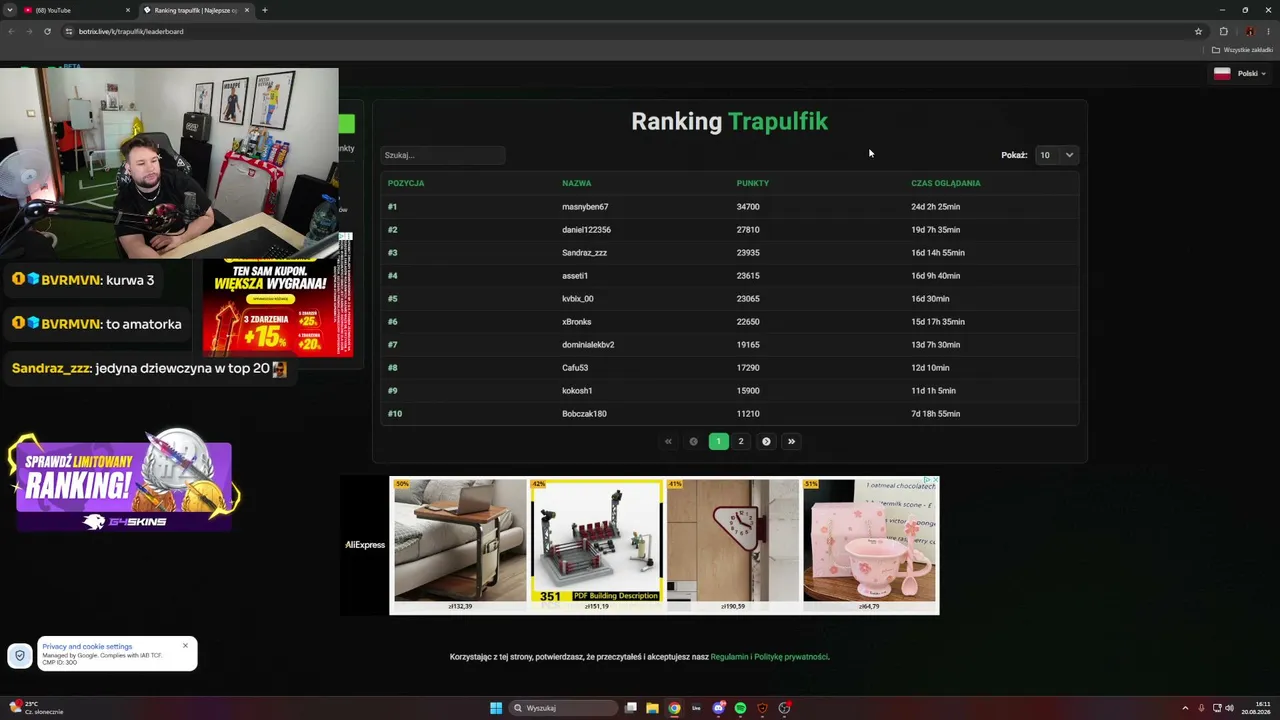Image resolution: width=1280 pixels, height=720 pixels.
Task: Click the botrix.live address bar URL
Action: (x=131, y=31)
